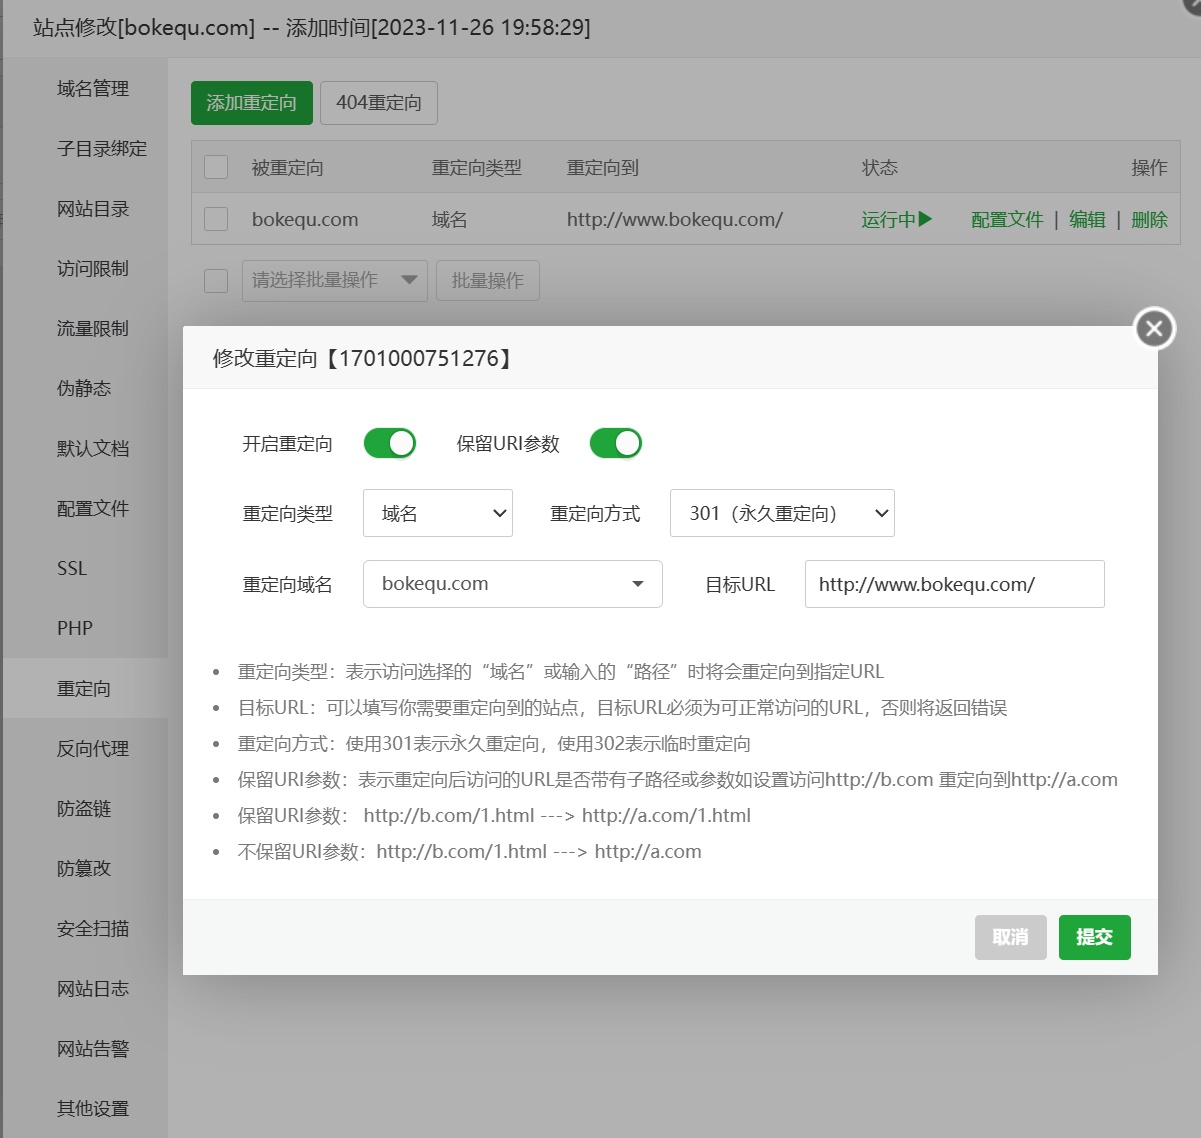Click the 运行中 status link

point(897,219)
